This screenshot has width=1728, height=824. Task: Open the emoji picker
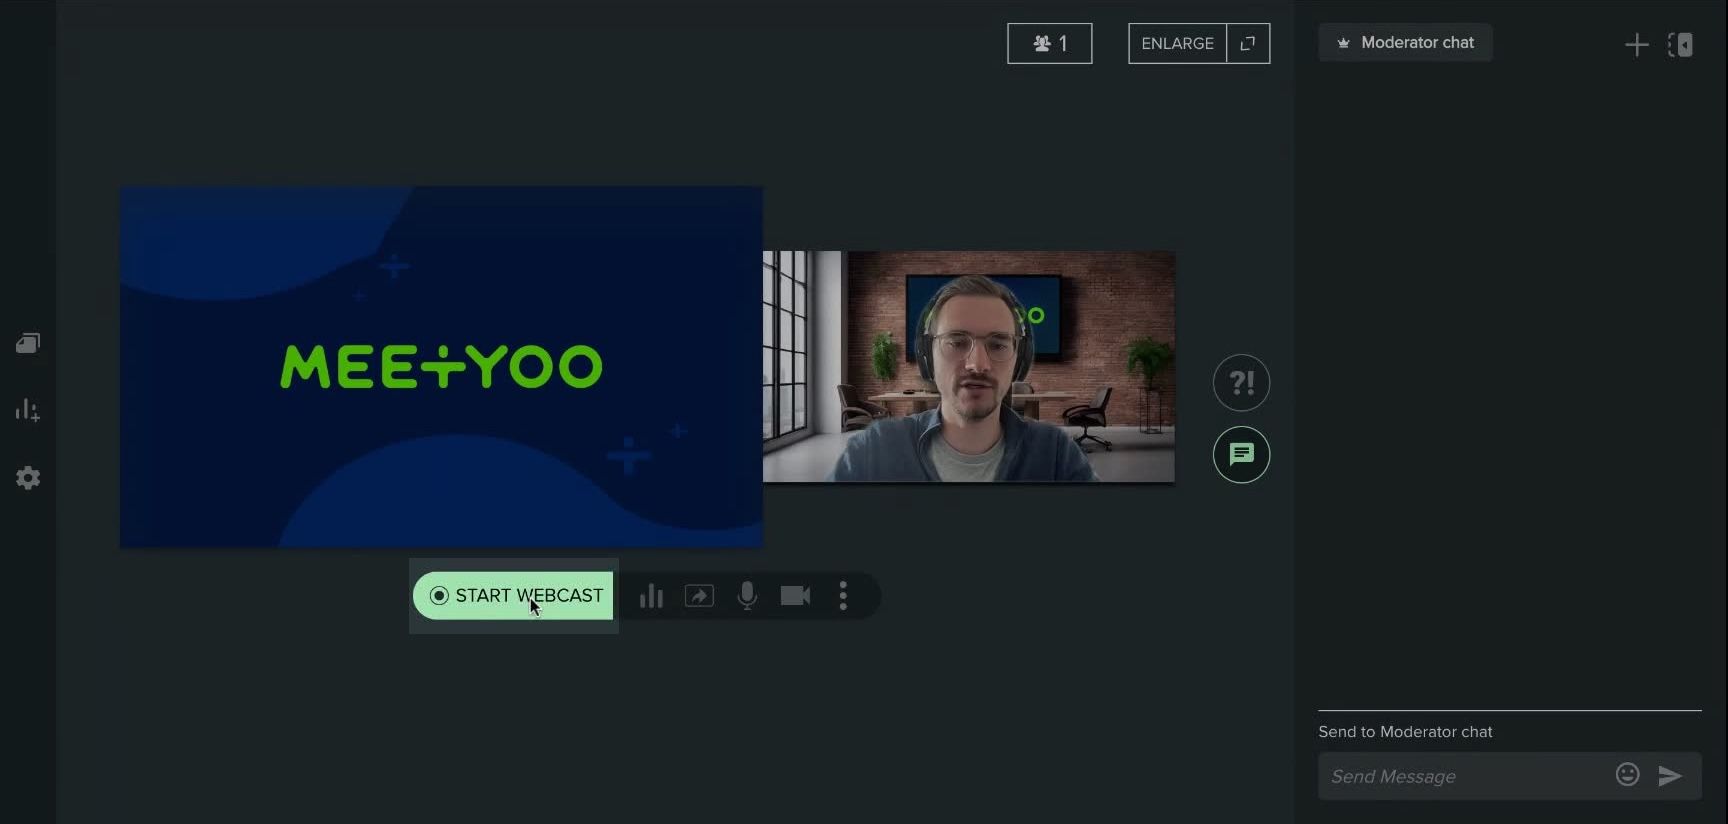(x=1627, y=775)
